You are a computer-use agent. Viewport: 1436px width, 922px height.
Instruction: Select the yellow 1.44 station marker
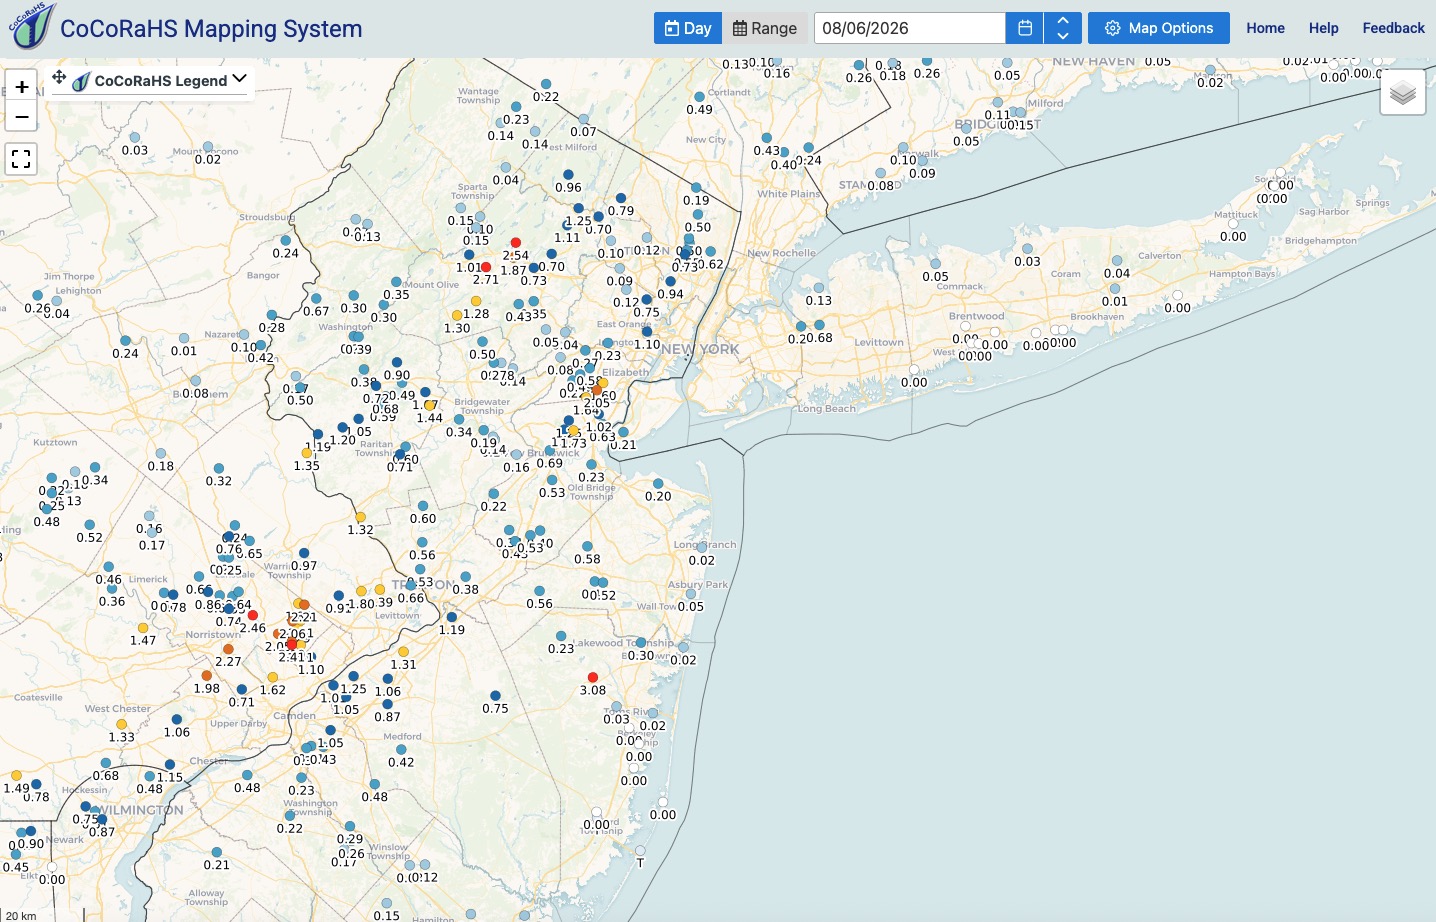click(x=430, y=405)
